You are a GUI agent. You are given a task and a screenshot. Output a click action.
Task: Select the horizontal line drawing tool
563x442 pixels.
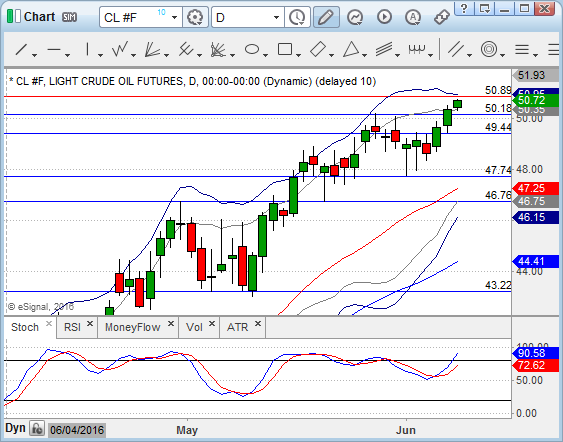click(54, 50)
